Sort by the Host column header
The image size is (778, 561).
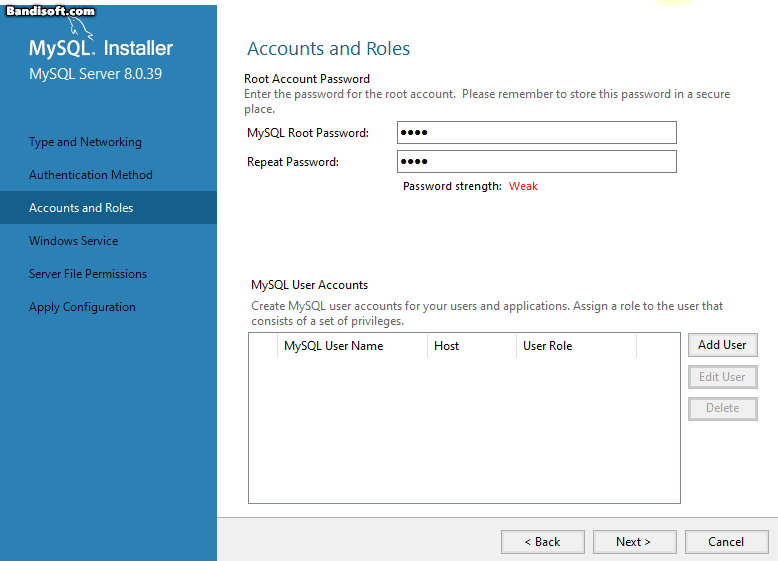coord(472,346)
